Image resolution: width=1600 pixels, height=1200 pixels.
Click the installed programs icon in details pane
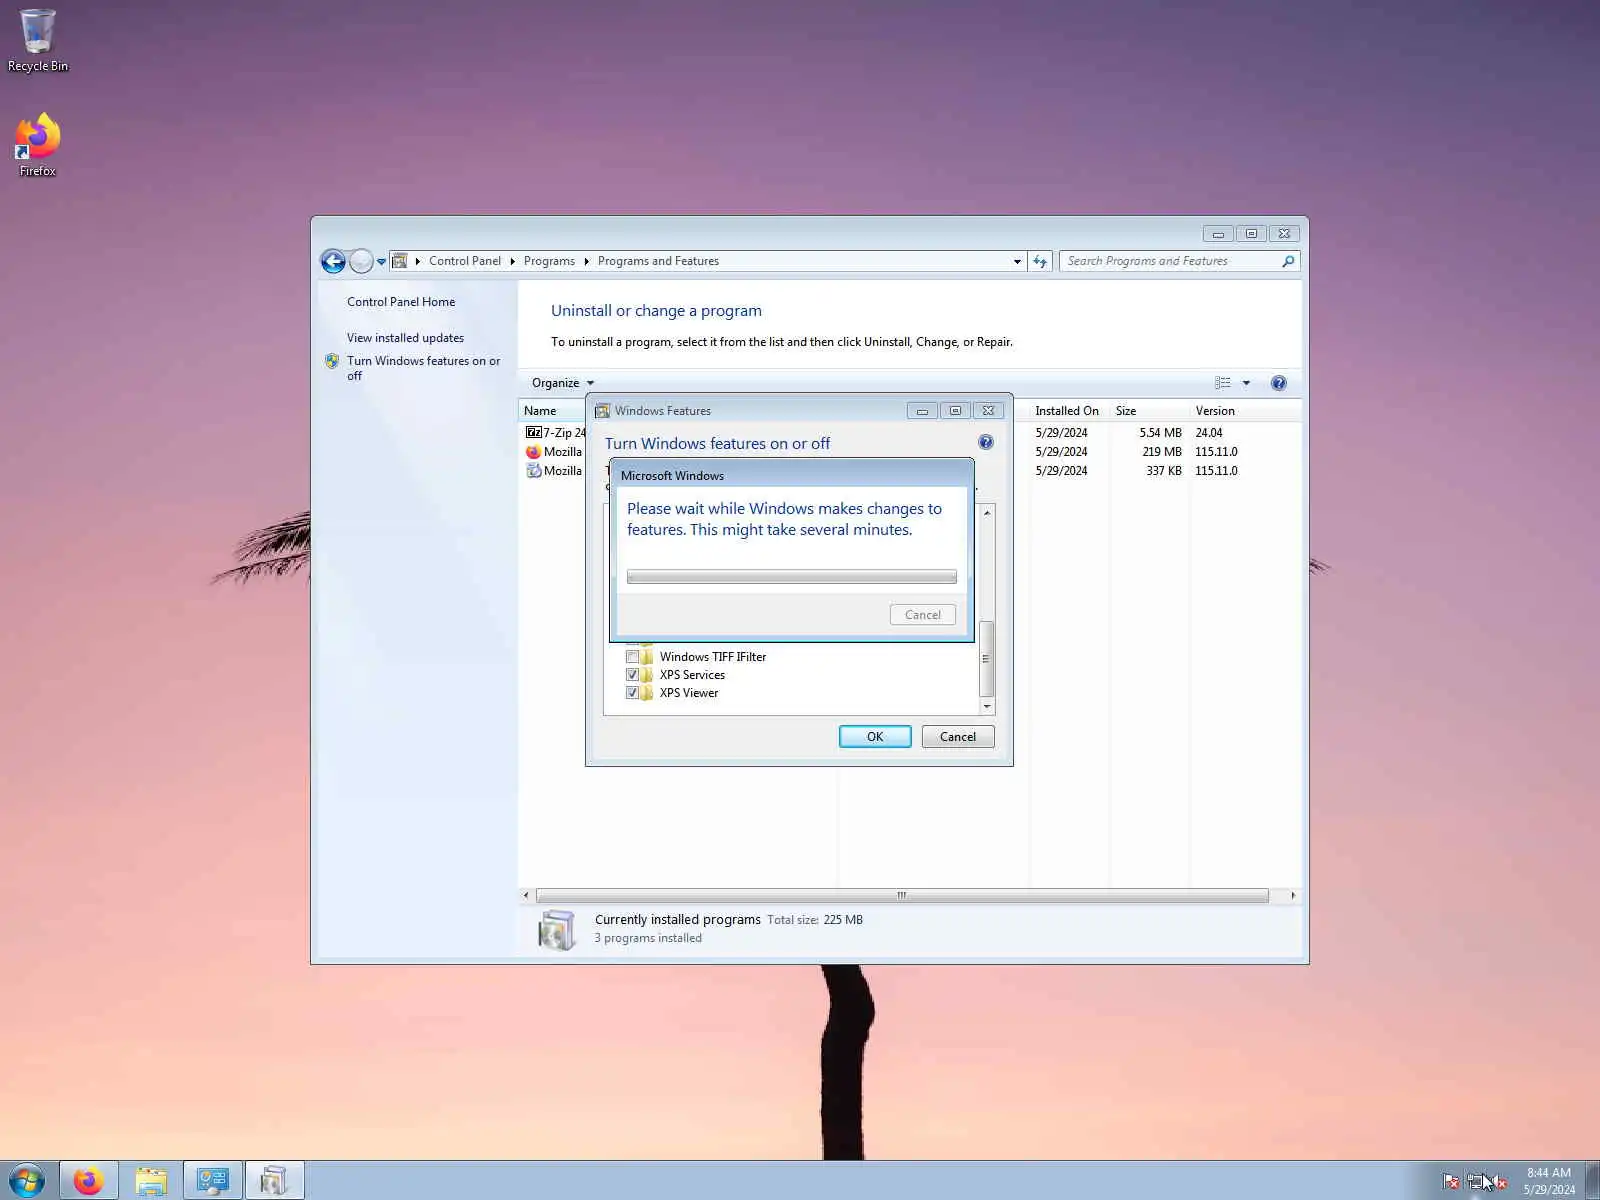[556, 929]
